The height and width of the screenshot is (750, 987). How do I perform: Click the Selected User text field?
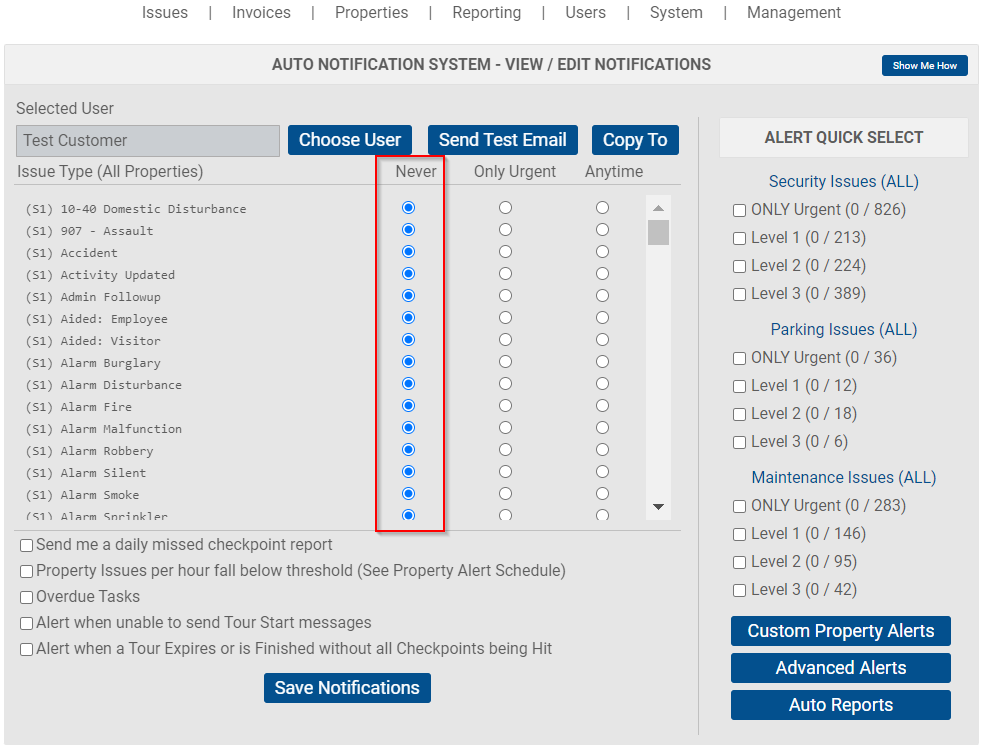(x=148, y=140)
